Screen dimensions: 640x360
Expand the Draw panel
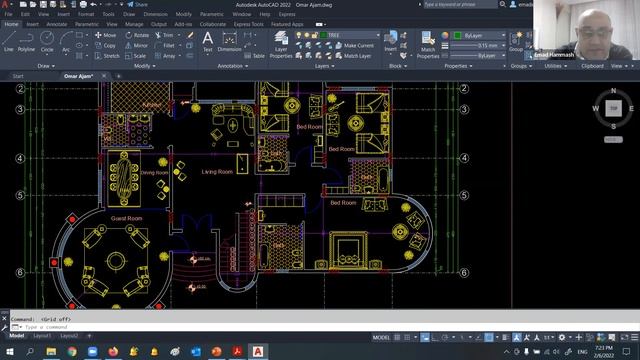(46, 66)
